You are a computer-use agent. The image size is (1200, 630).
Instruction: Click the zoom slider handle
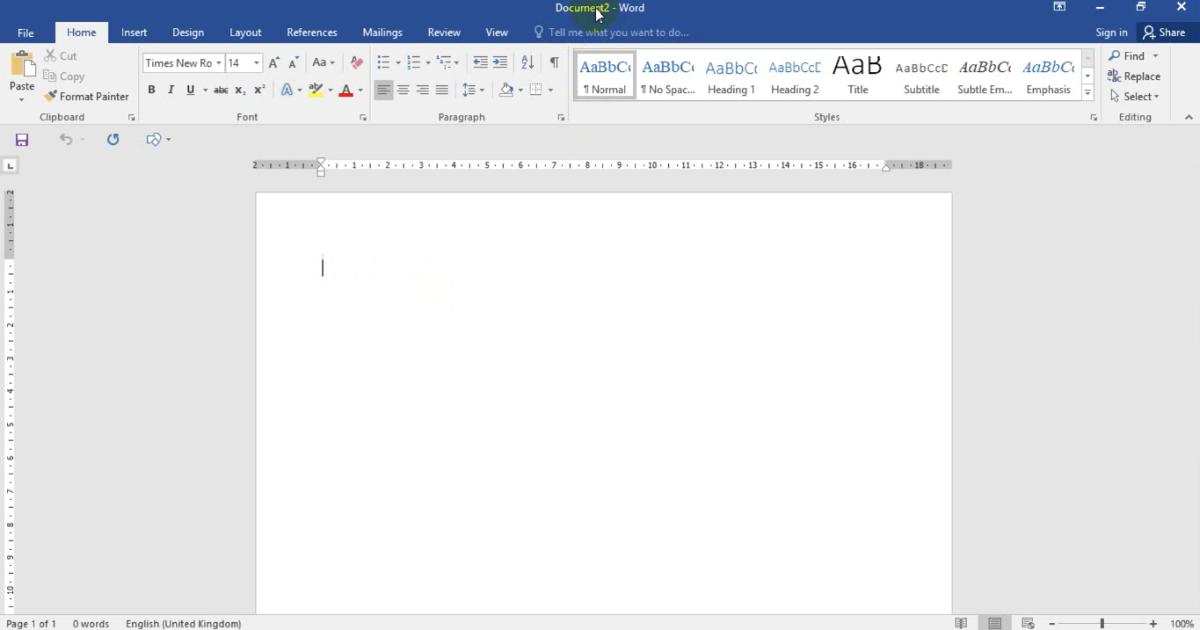pos(1102,624)
